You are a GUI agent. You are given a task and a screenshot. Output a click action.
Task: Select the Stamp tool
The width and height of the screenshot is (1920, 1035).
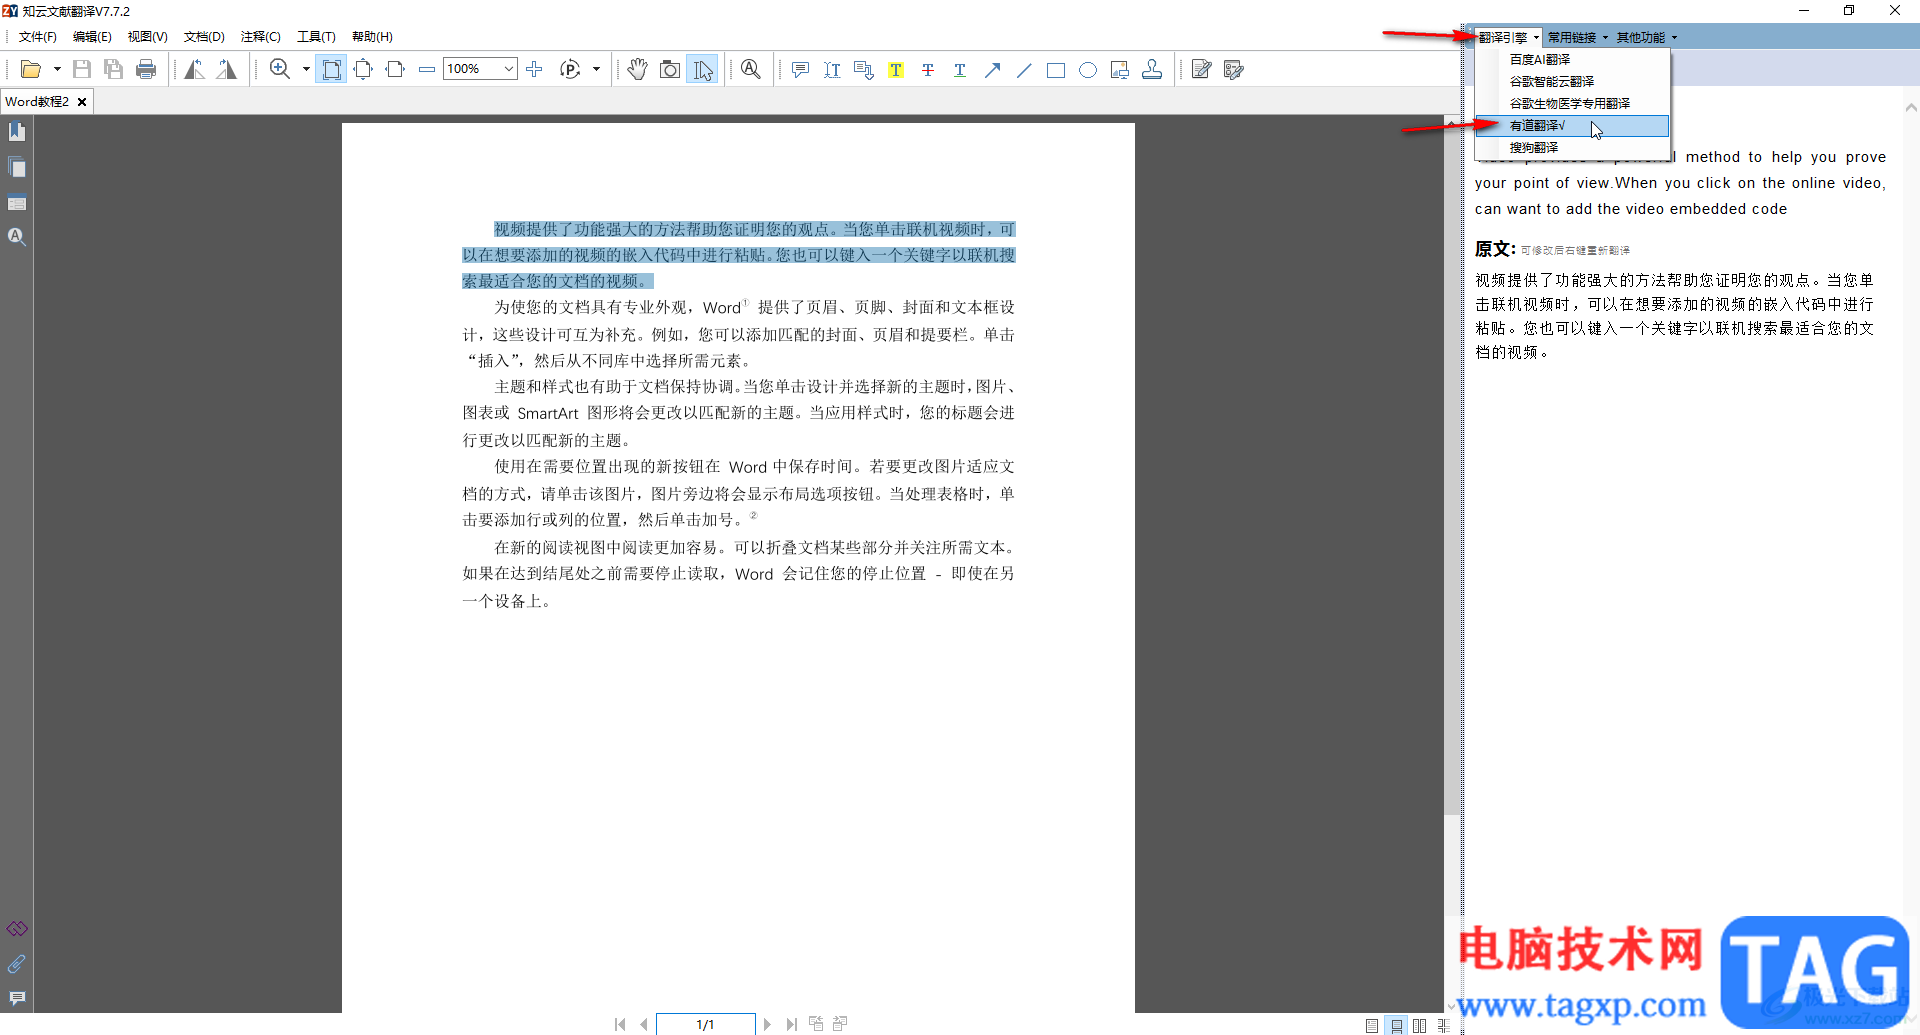pyautogui.click(x=1152, y=69)
